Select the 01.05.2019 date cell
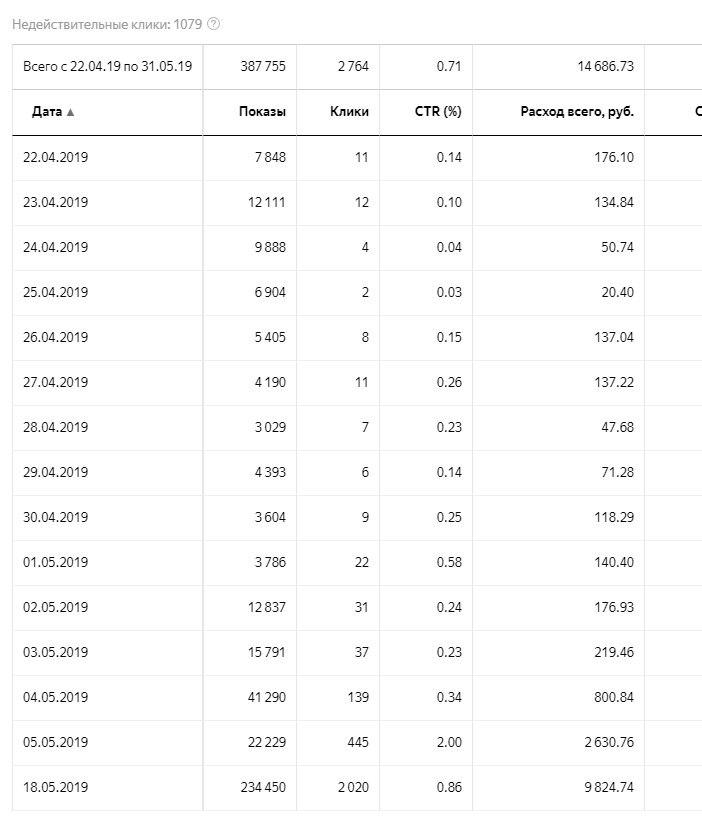Screen dimensions: 702x828 pyautogui.click(x=55, y=562)
